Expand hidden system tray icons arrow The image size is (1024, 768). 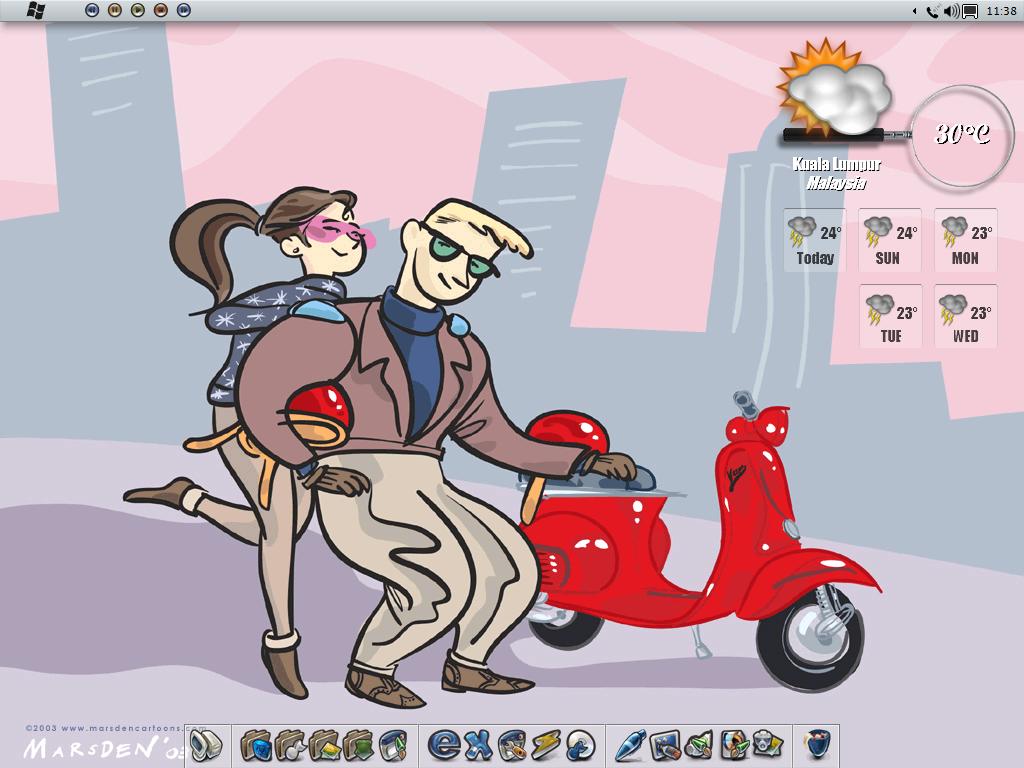click(915, 12)
